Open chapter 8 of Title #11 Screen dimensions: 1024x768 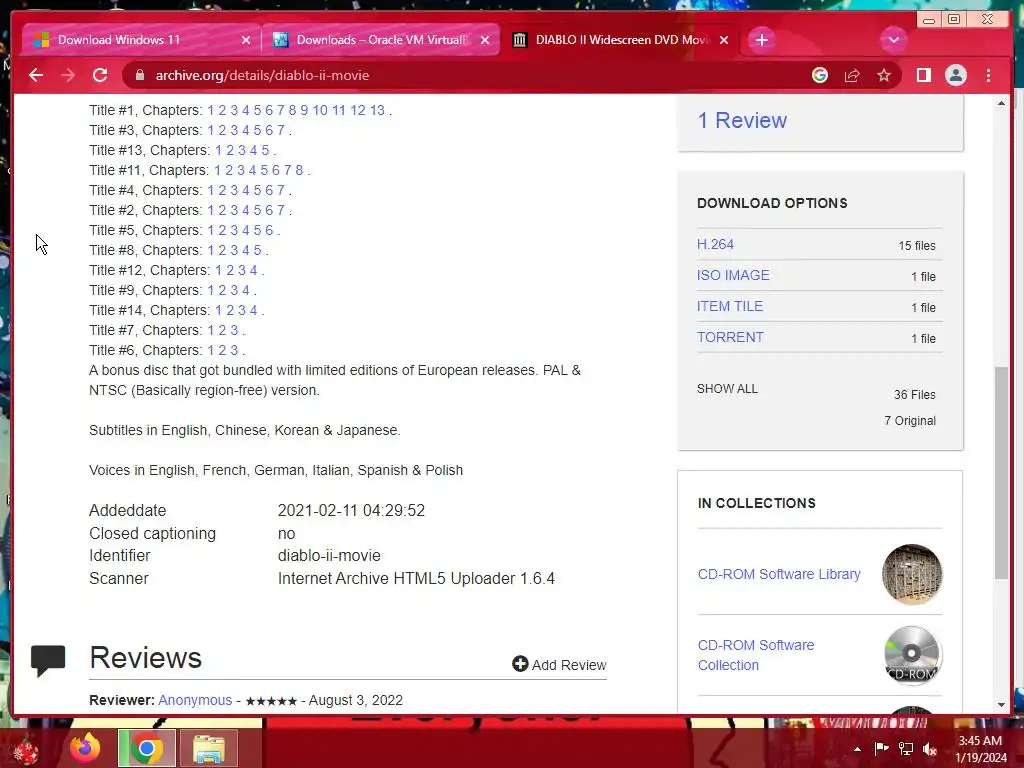point(299,170)
